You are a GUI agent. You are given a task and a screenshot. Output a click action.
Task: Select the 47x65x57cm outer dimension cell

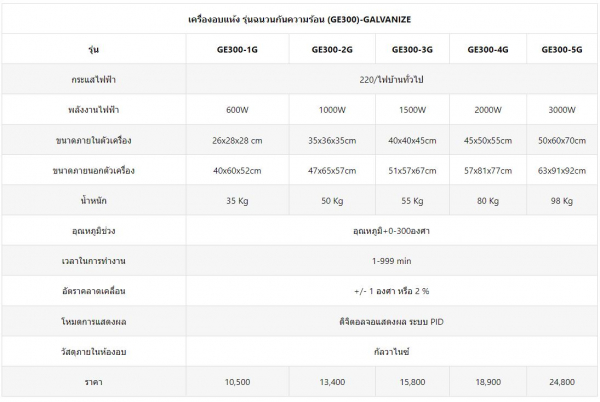click(332, 171)
